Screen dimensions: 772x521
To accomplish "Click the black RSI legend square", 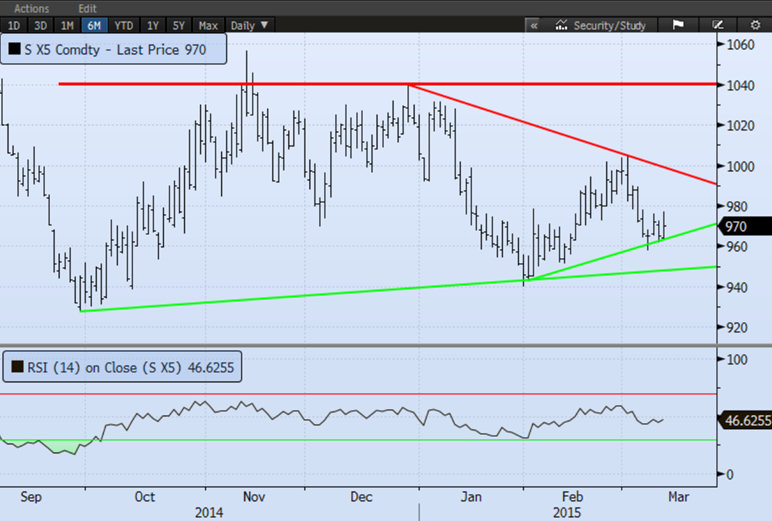I will (15, 366).
